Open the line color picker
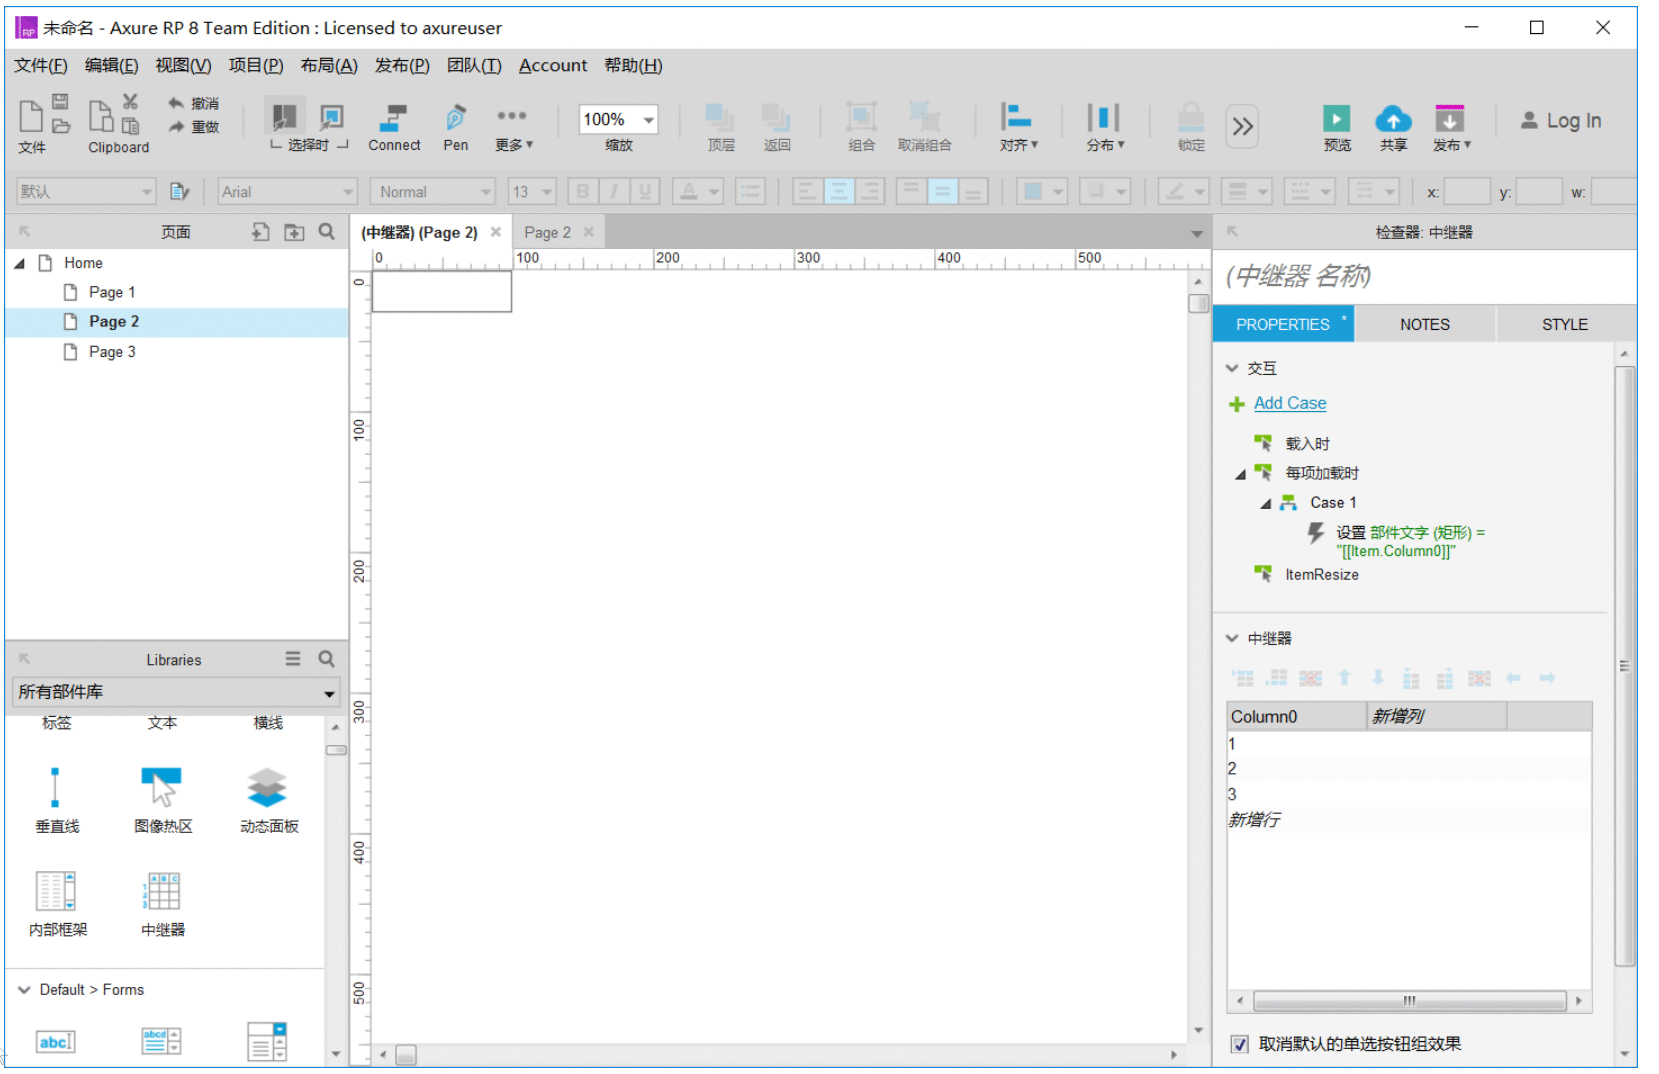The height and width of the screenshot is (1074, 1659). (1183, 191)
